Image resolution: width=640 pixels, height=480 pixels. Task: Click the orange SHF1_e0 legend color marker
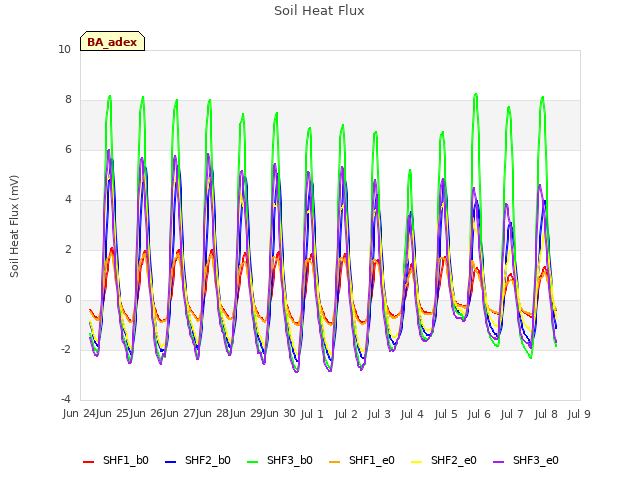[335, 462]
